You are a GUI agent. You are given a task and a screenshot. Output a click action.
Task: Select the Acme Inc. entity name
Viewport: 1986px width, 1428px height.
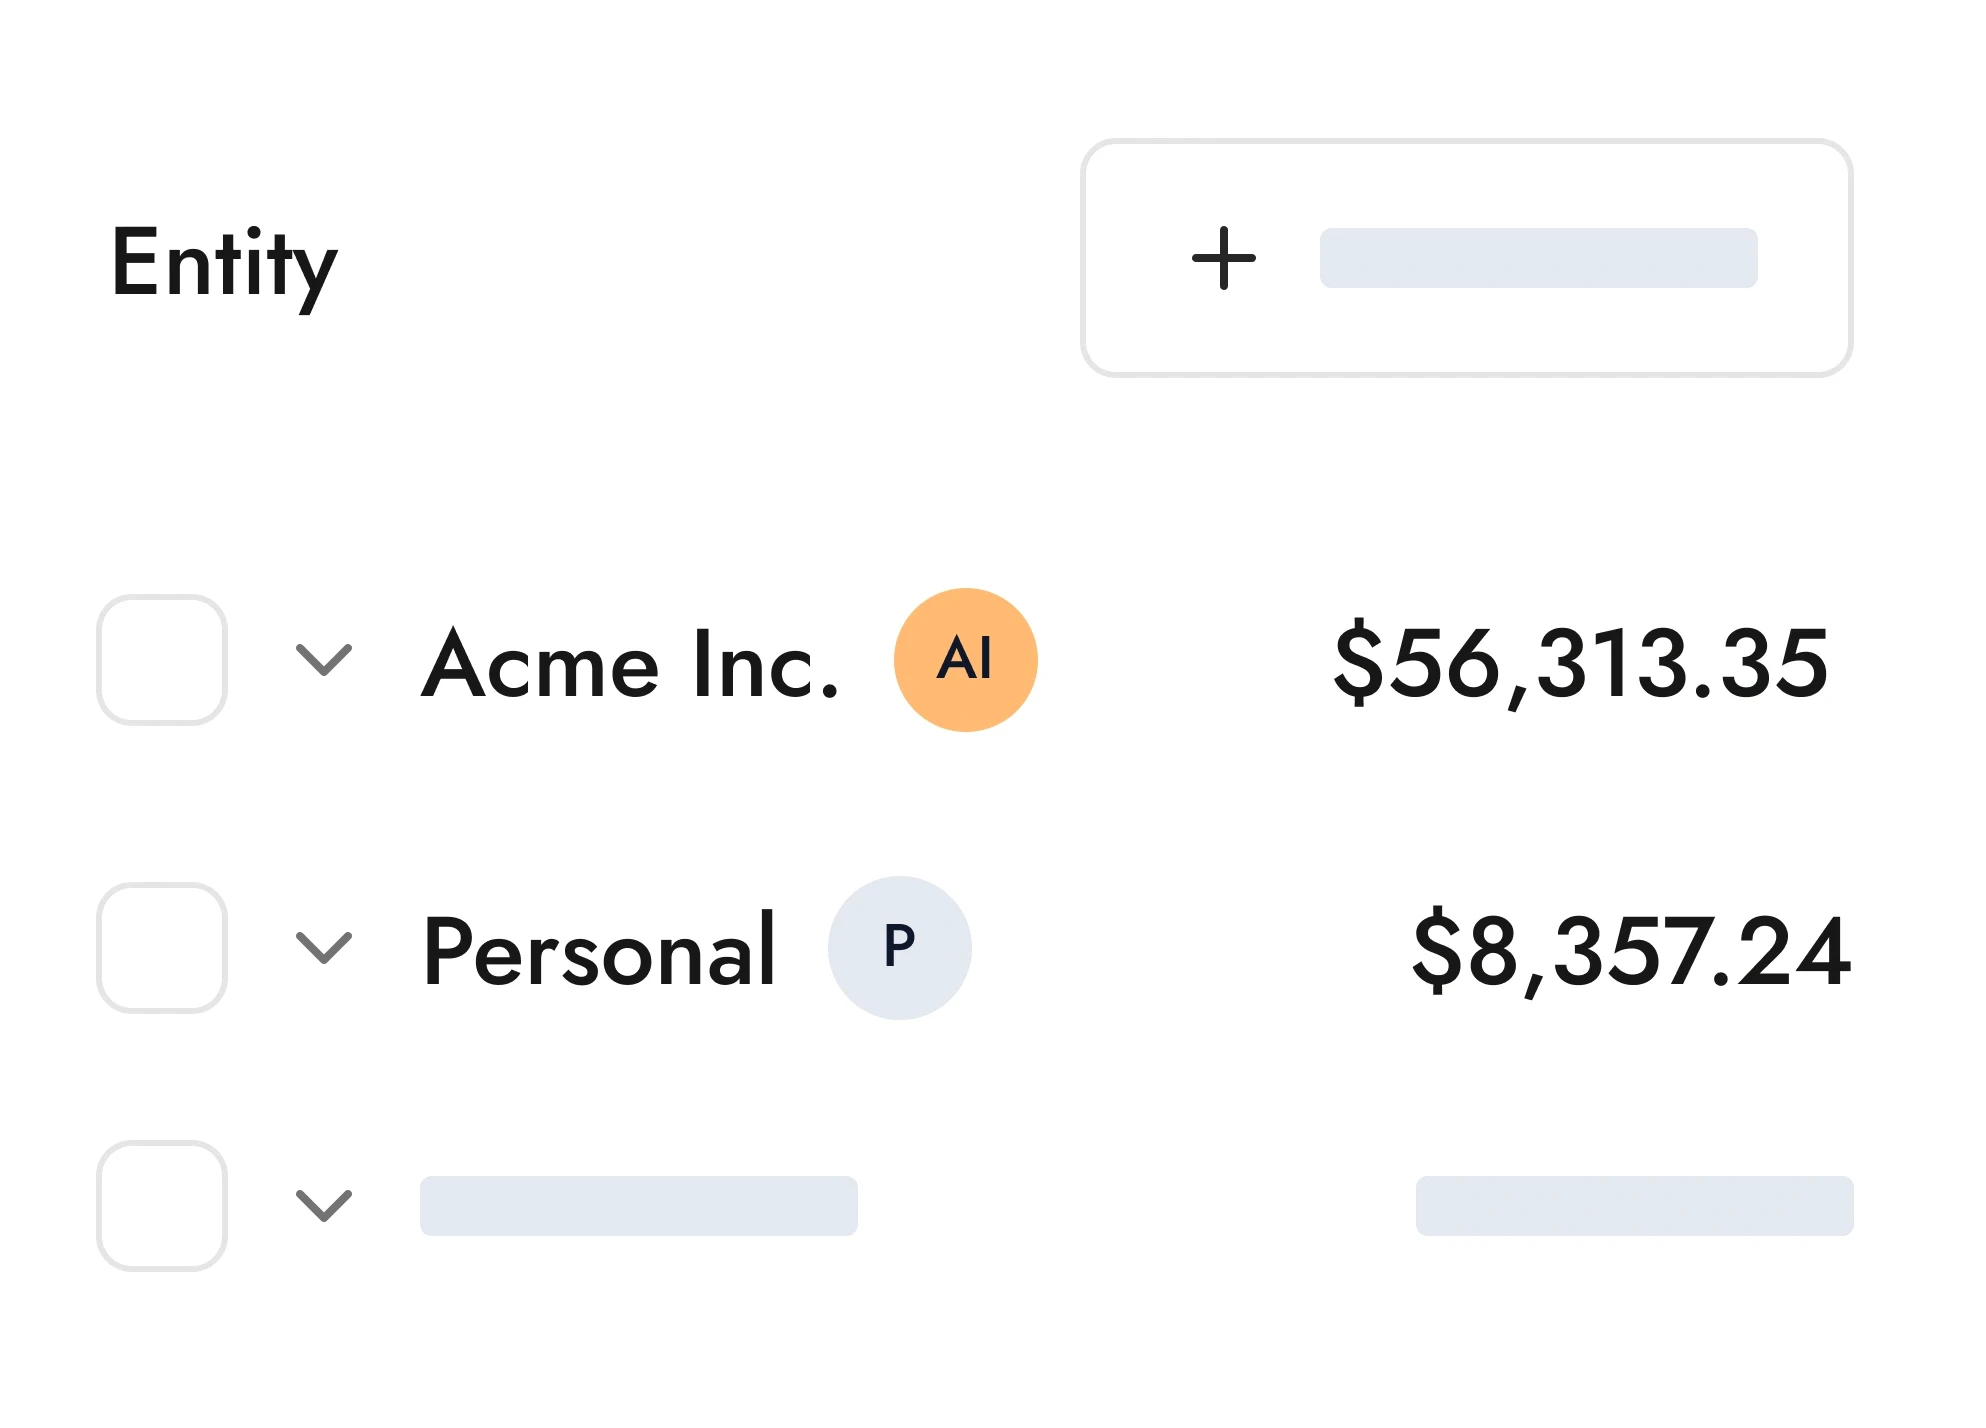(630, 661)
